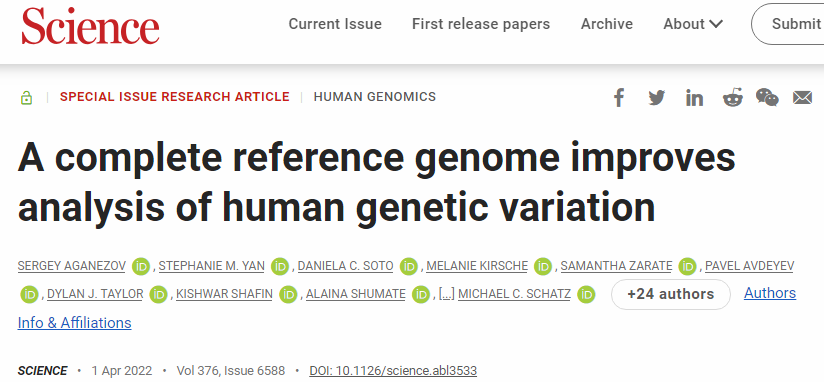This screenshot has height=382, width=824.
Task: Share via WeChat icon
Action: (767, 97)
